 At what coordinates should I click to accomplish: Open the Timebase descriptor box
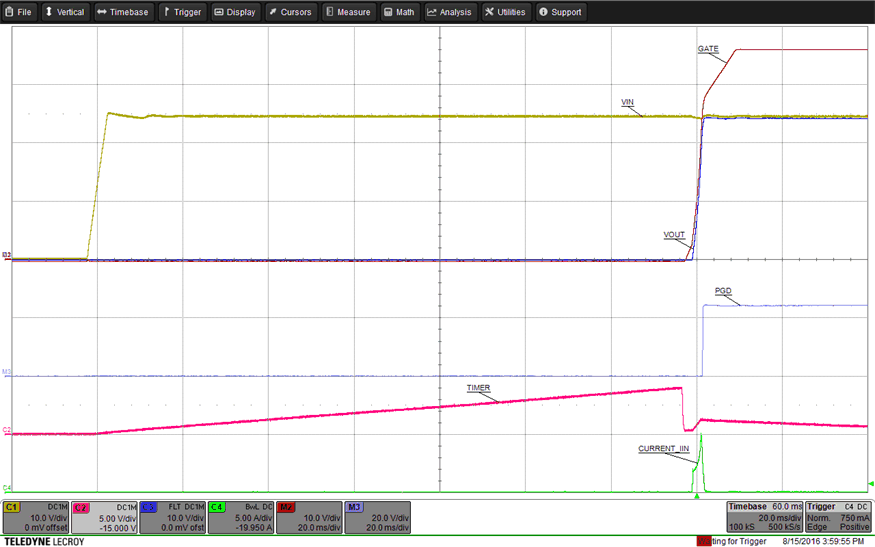click(762, 518)
